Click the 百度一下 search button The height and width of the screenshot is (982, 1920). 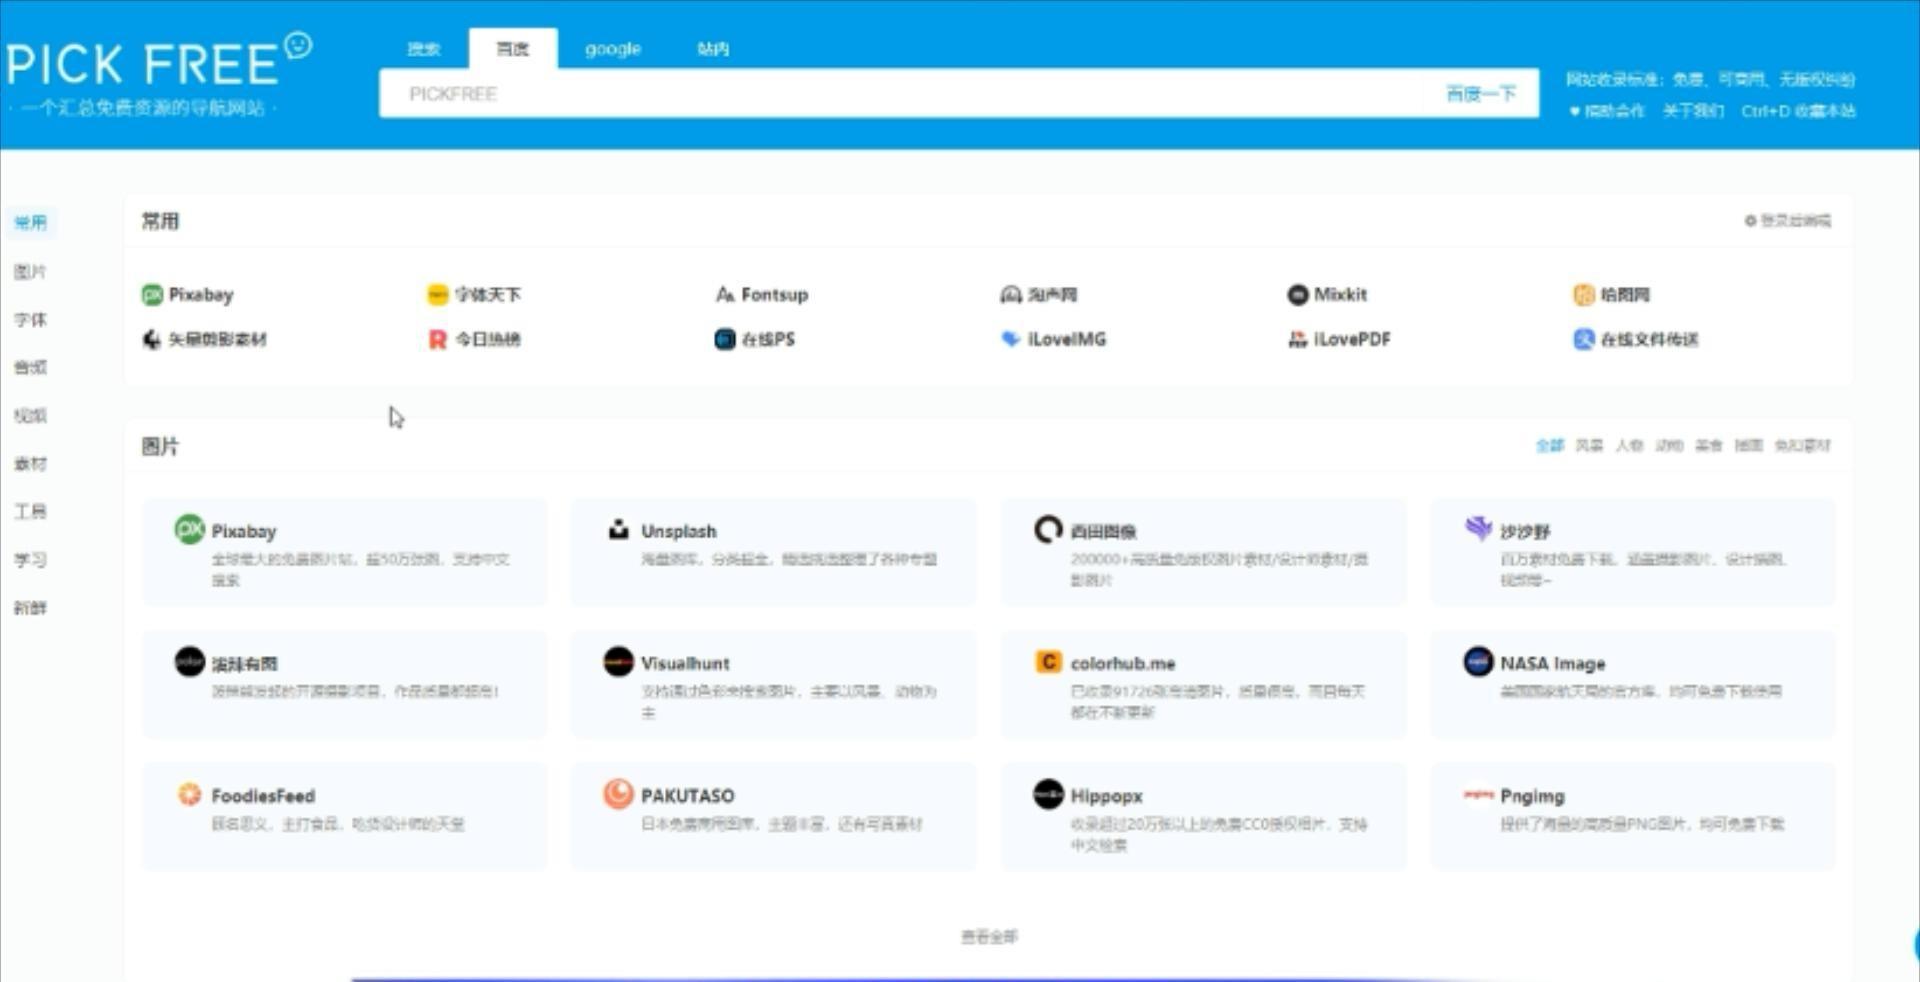[x=1481, y=94]
